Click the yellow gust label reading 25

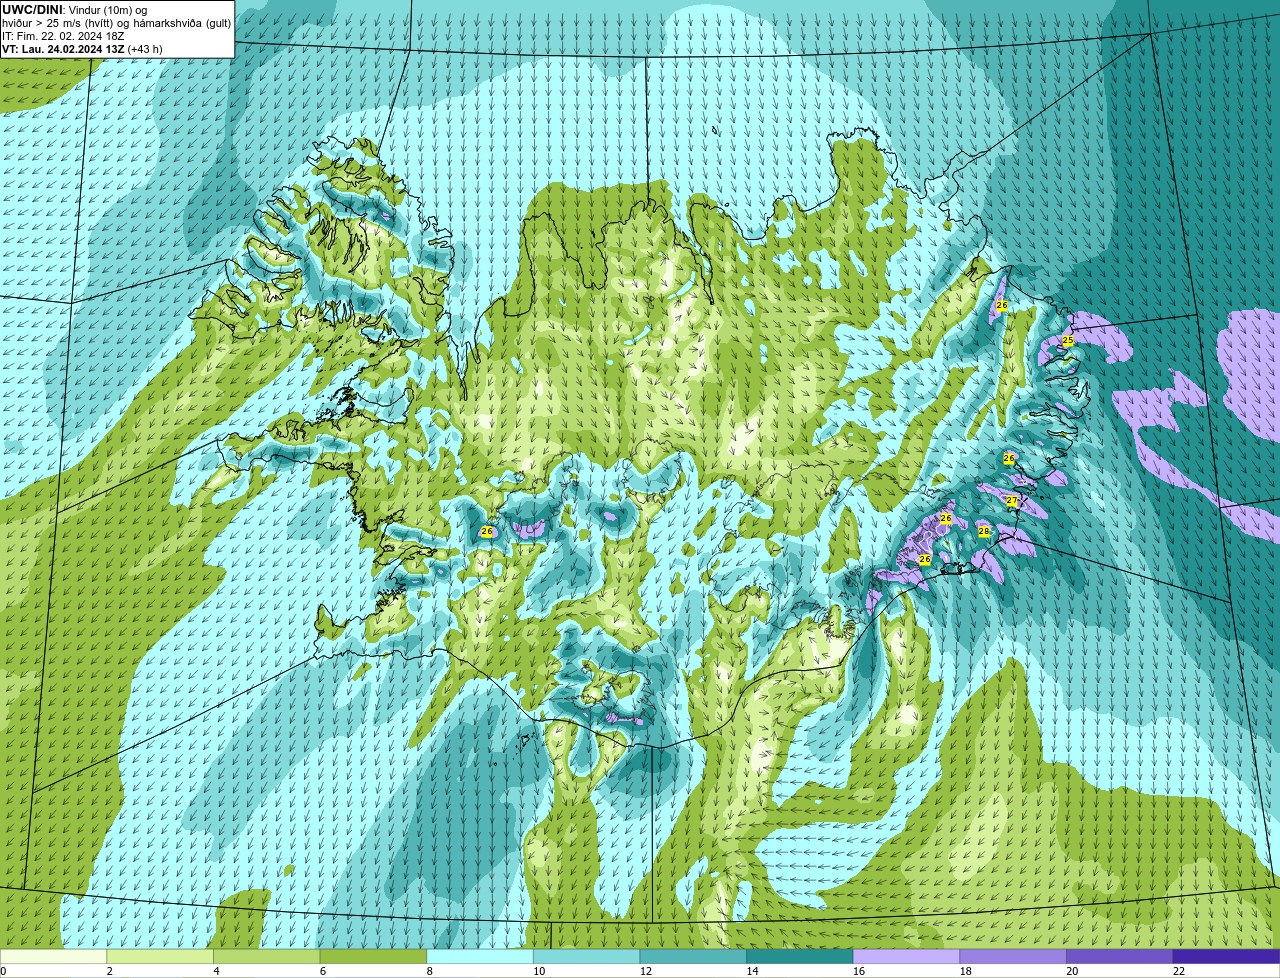pyautogui.click(x=1067, y=341)
